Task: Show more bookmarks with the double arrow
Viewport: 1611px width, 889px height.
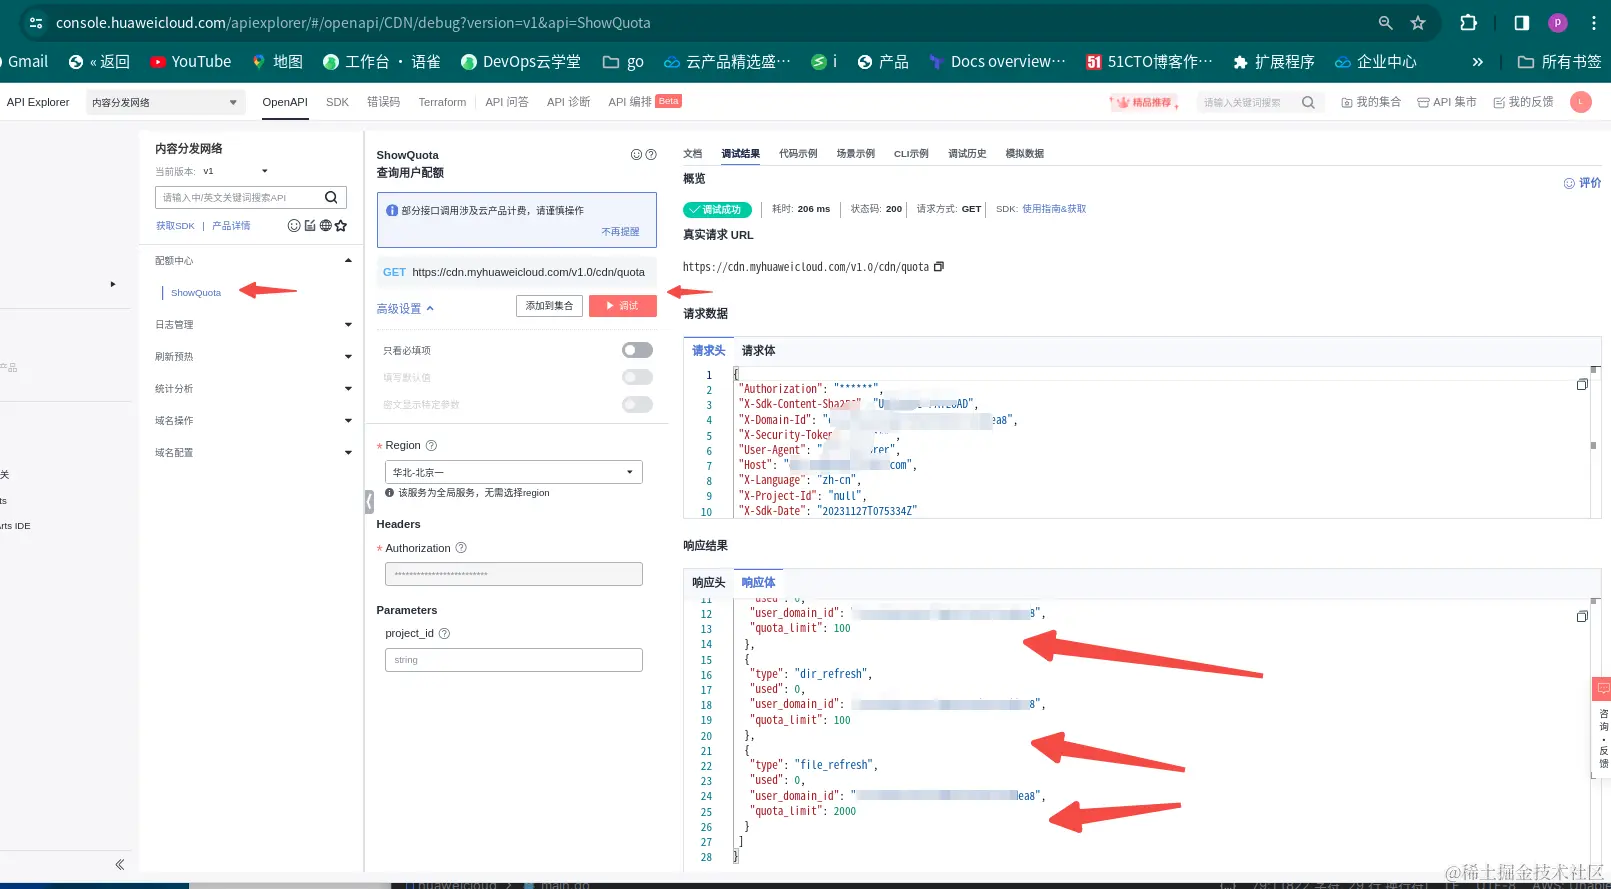Action: 1478,62
